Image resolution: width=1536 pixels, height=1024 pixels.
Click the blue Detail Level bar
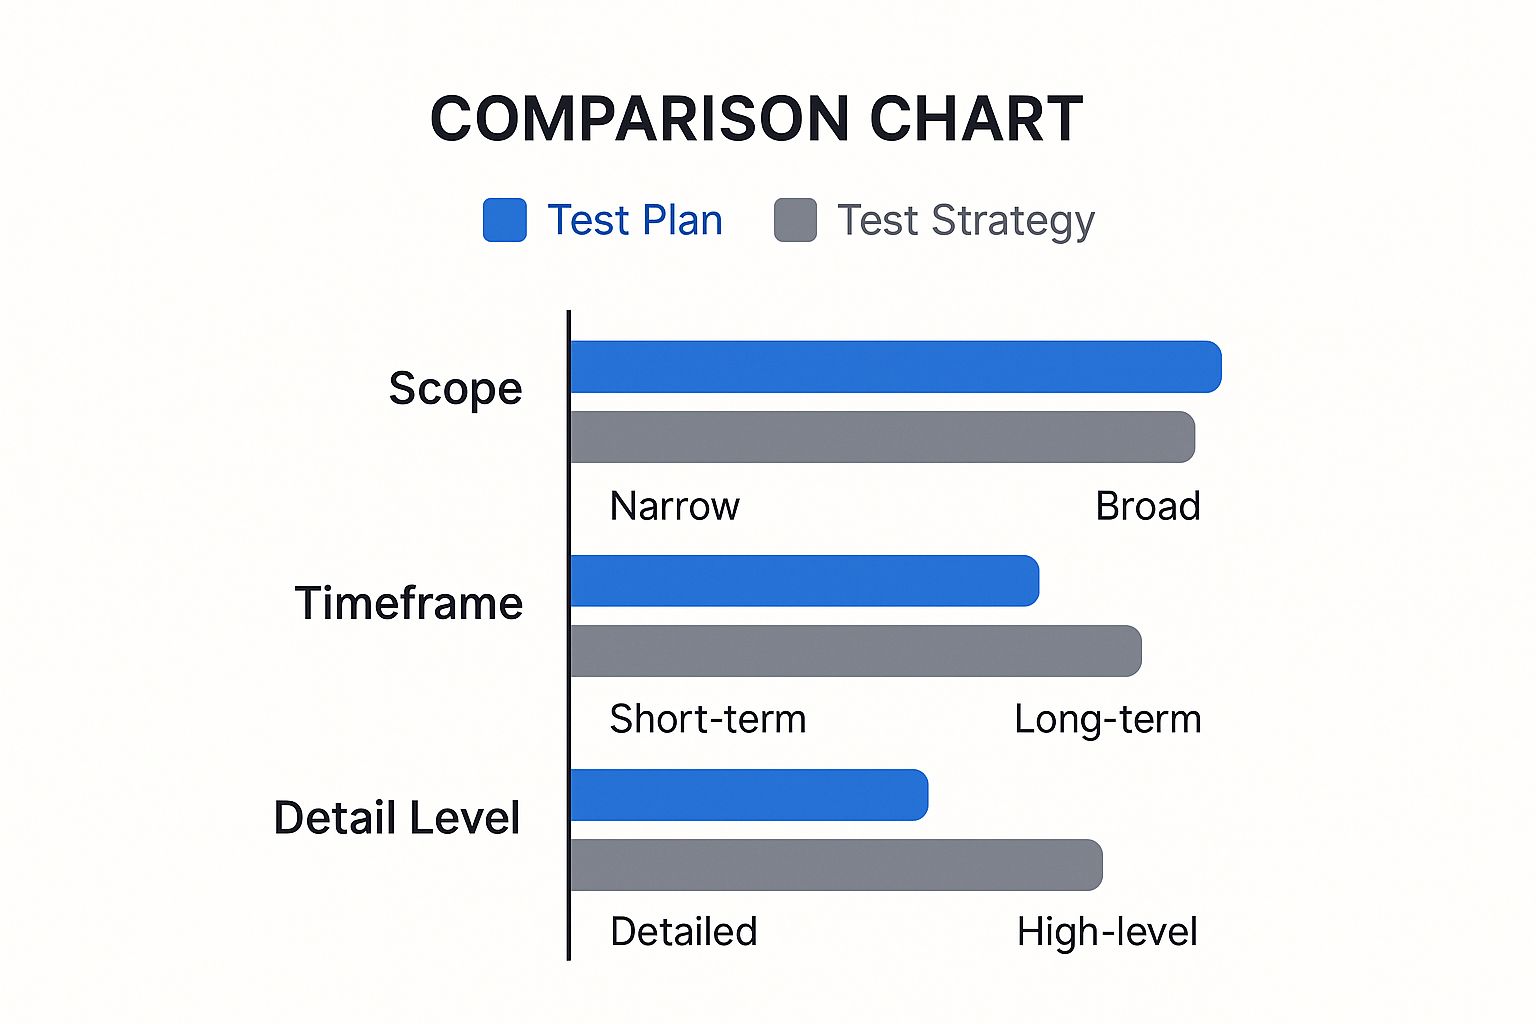click(x=749, y=795)
